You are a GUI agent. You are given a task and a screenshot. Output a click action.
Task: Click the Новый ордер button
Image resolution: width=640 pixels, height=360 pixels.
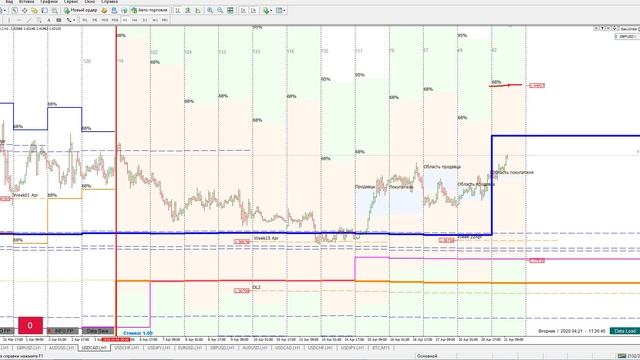80,11
